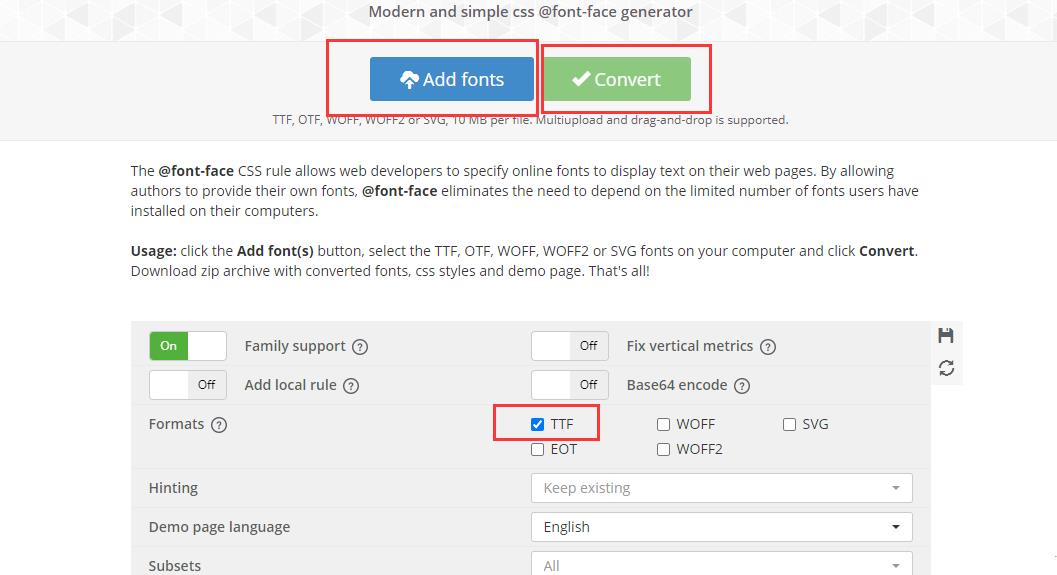Screen dimensions: 1057x575
Task: Toggle the Family support switch
Action: [188, 346]
